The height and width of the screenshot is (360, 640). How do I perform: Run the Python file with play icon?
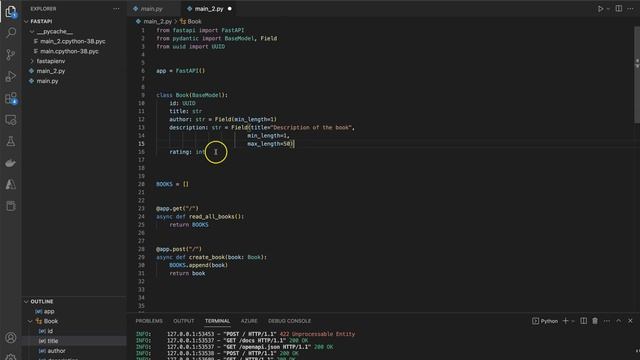click(x=600, y=9)
